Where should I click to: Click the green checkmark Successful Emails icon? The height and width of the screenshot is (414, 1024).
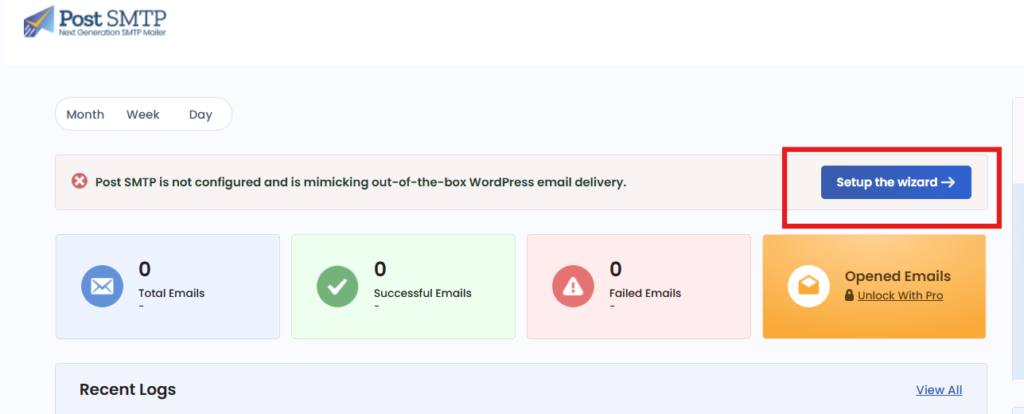click(x=337, y=286)
